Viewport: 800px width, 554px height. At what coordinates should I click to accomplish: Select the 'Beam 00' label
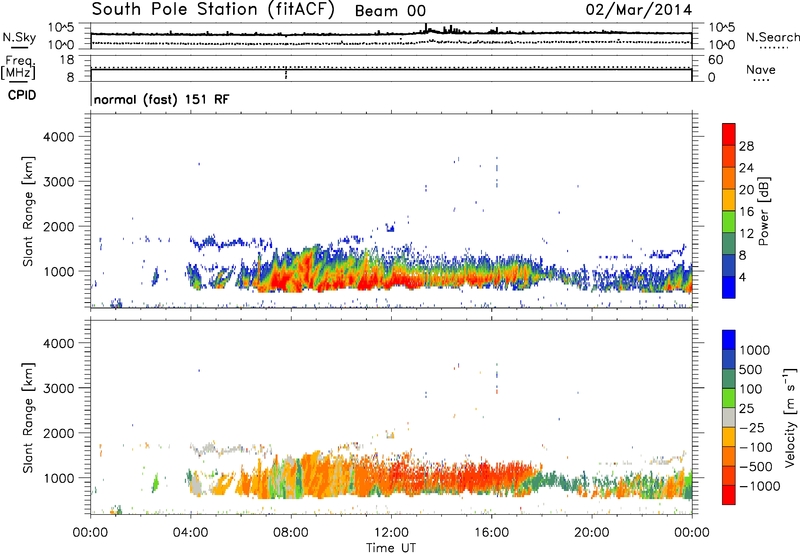click(390, 11)
